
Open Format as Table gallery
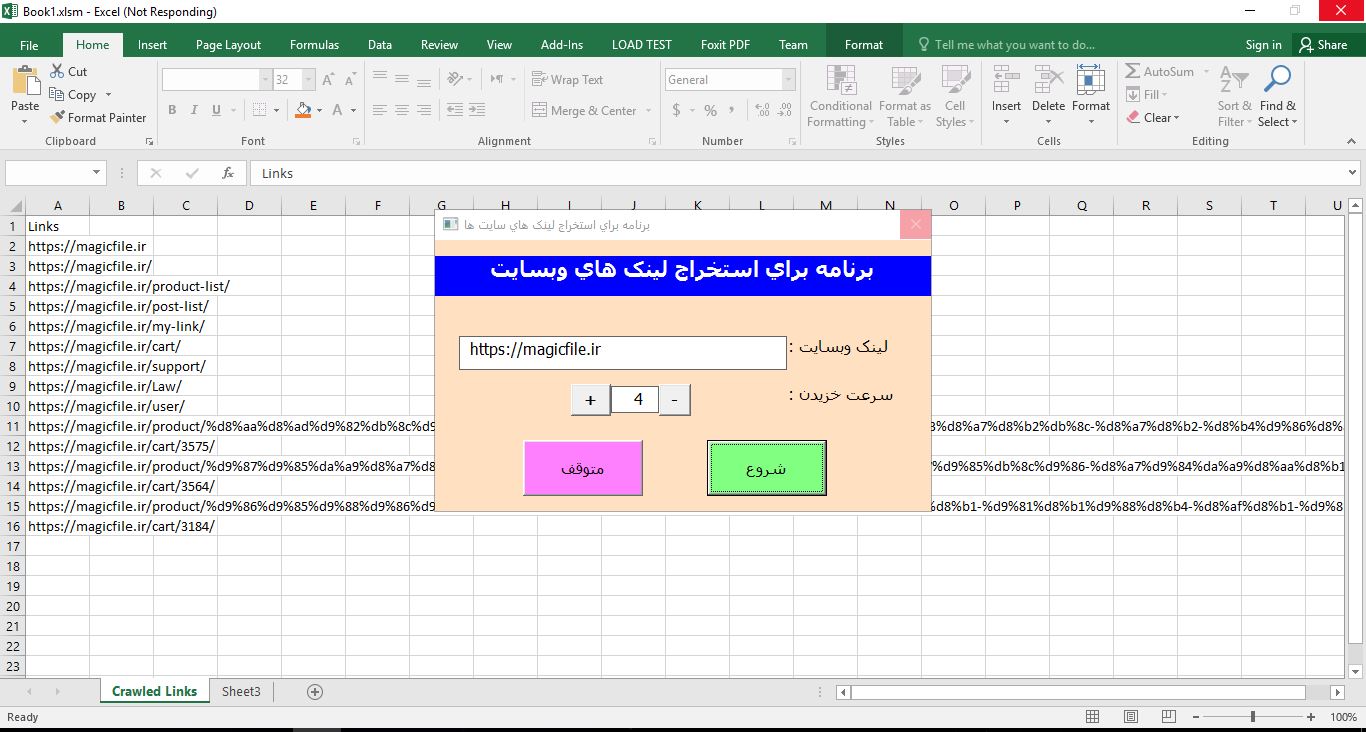(x=905, y=97)
